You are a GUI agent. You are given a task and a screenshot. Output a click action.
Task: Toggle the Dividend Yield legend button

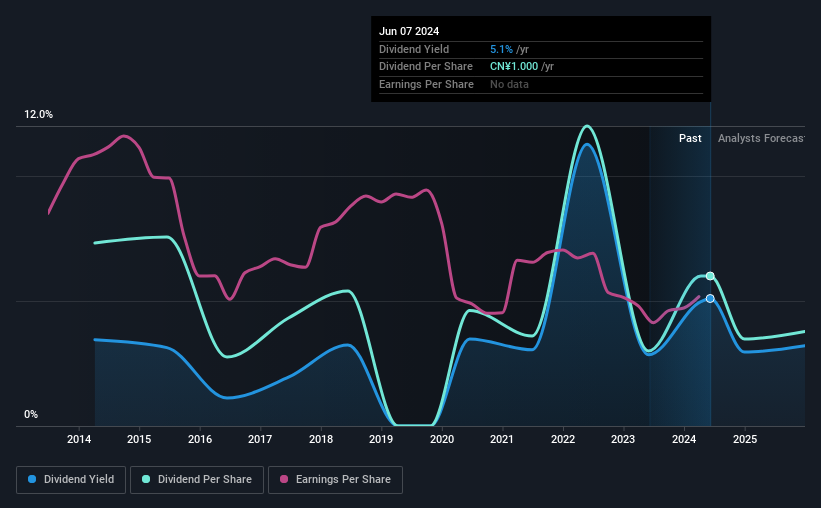(71, 480)
